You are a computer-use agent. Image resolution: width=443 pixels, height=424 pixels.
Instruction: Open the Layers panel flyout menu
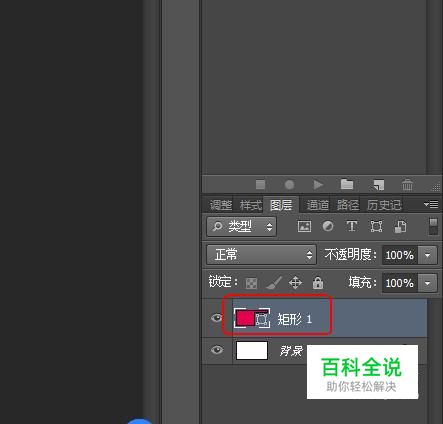pos(431,204)
